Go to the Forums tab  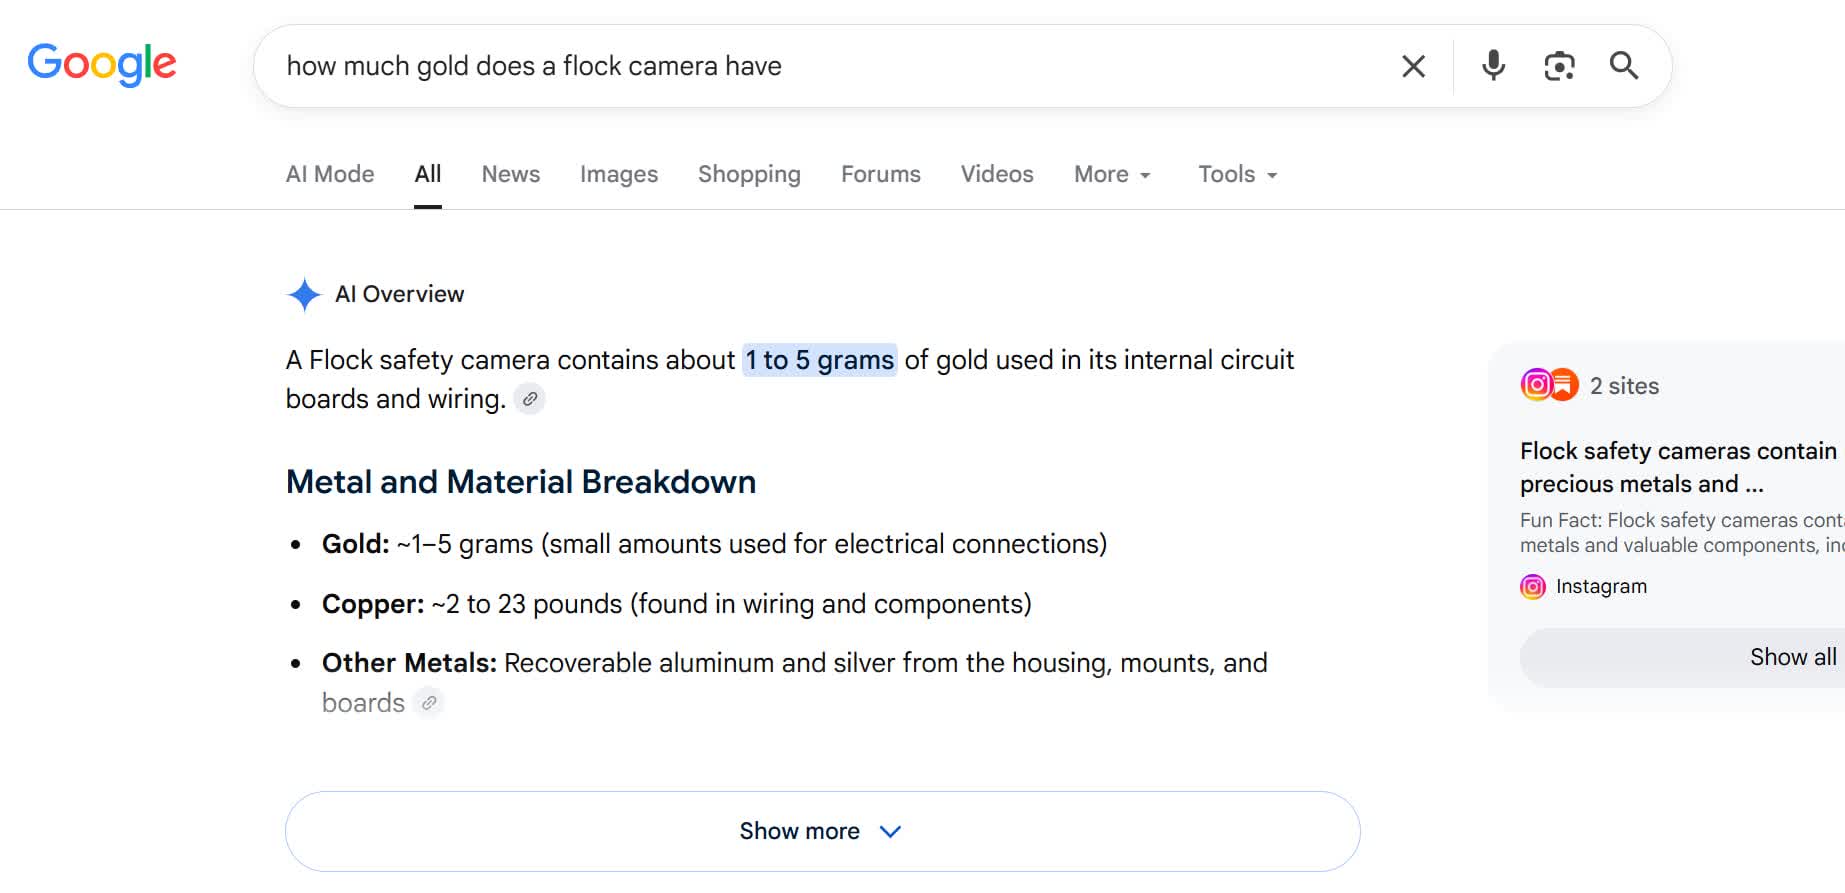(881, 174)
